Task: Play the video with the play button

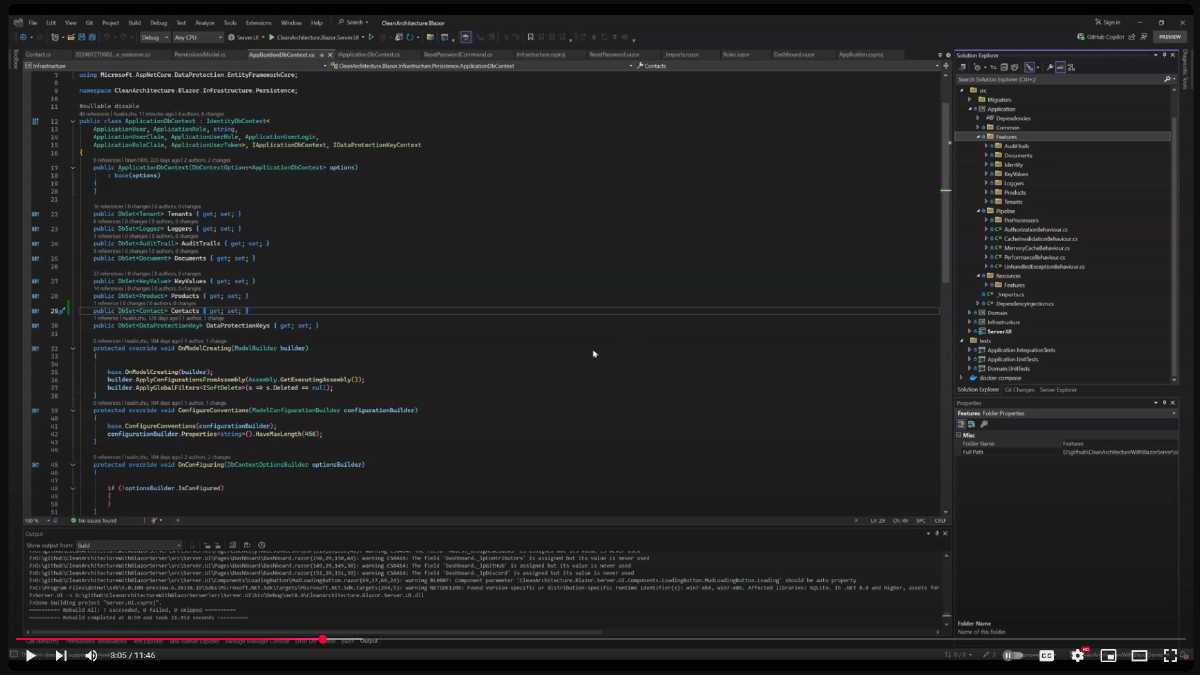Action: click(30, 656)
